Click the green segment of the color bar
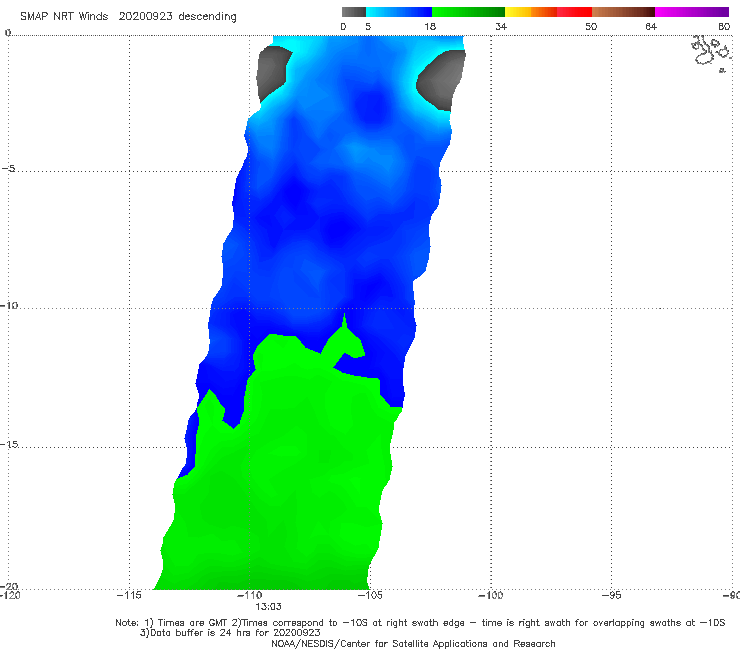This screenshot has width=740, height=650. coord(468,12)
